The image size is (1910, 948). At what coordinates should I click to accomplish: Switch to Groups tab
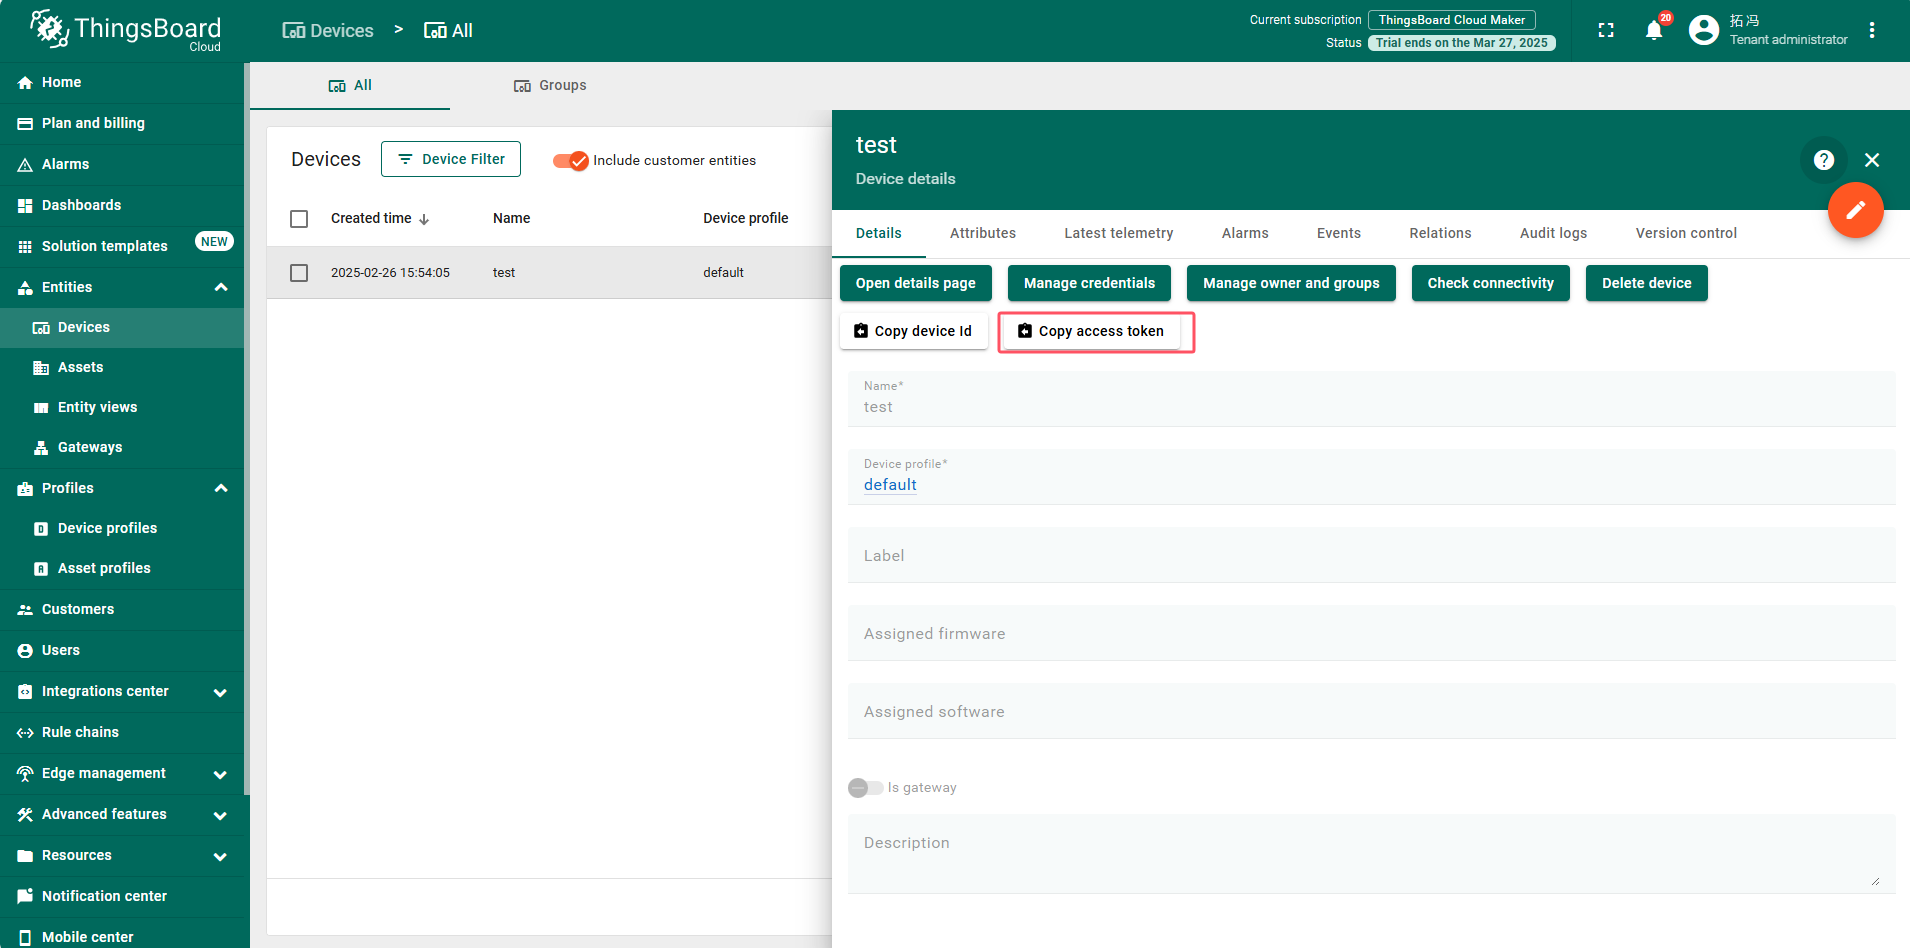550,86
